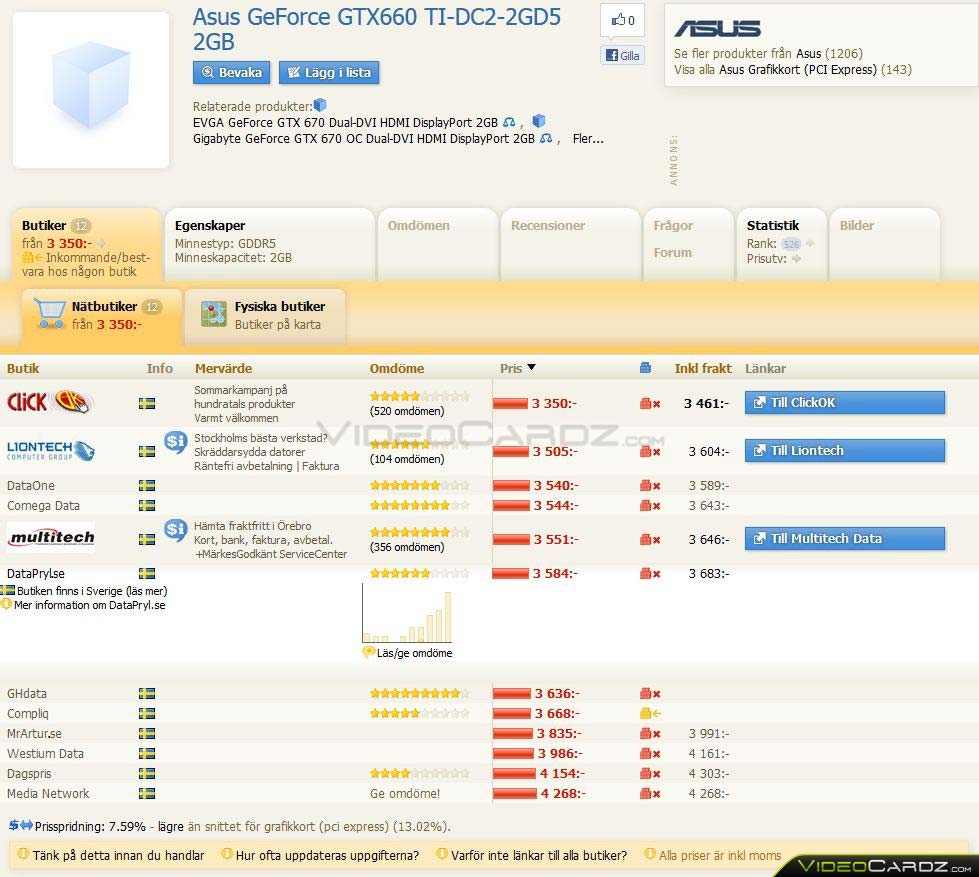Click the Facebook Gilla button
This screenshot has height=877, width=979.
622,56
